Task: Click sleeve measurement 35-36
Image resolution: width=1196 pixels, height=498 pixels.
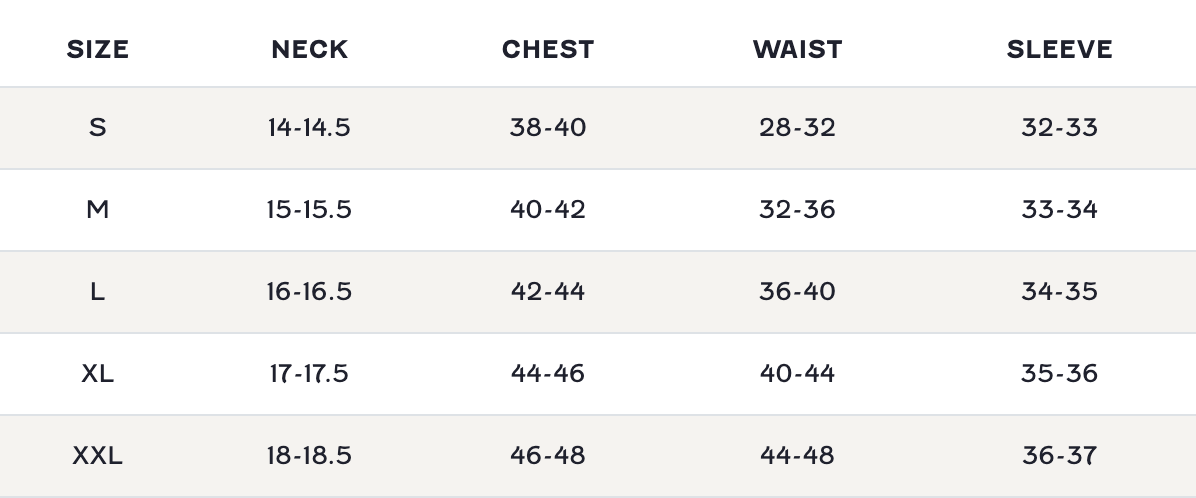Action: point(1059,374)
